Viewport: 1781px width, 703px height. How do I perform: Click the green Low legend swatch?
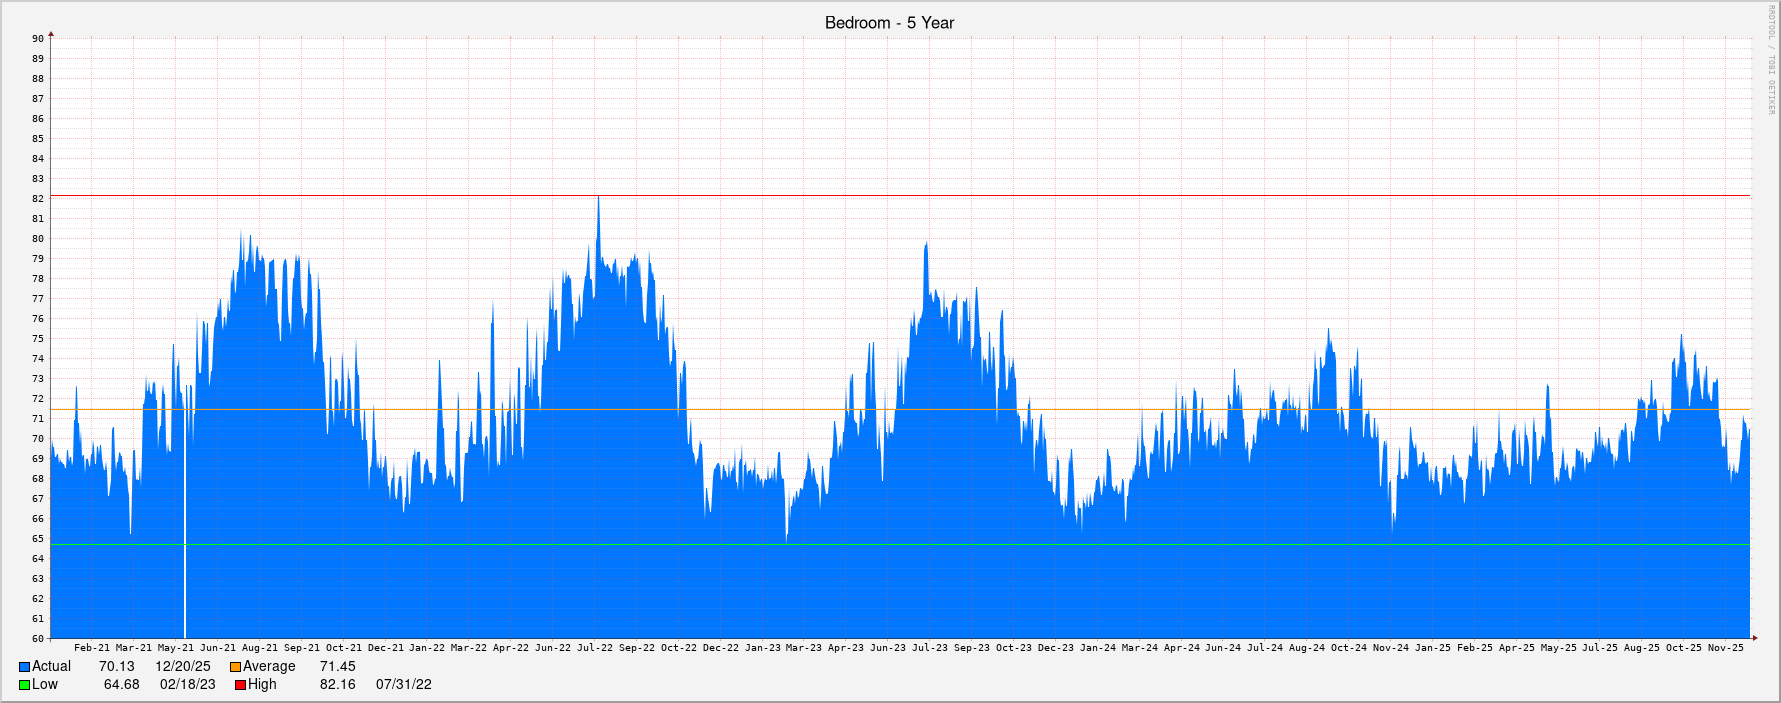pos(24,685)
